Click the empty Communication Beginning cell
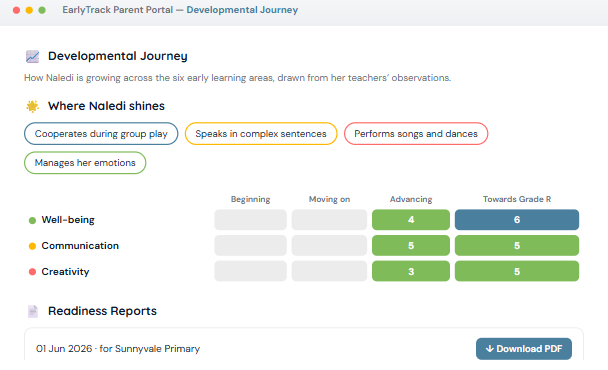 point(250,246)
